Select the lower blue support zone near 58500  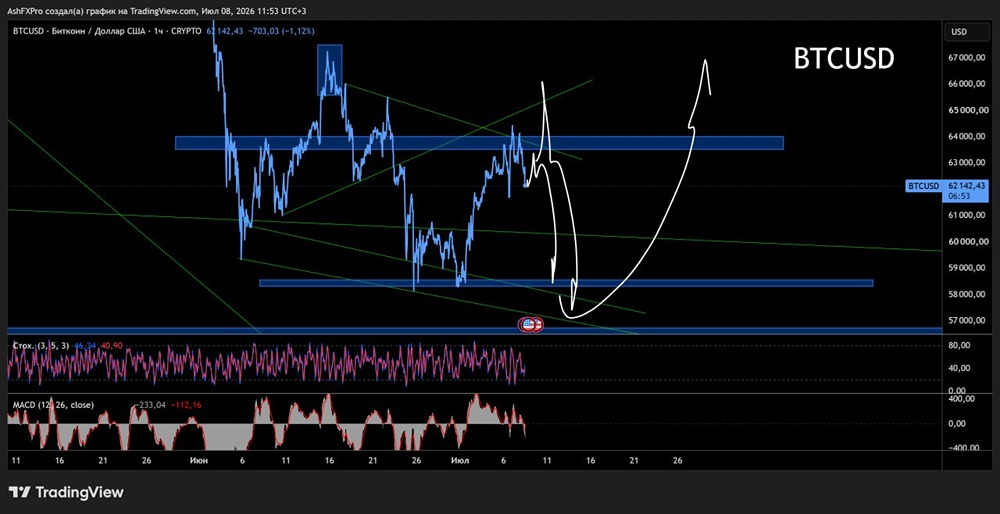pos(566,283)
